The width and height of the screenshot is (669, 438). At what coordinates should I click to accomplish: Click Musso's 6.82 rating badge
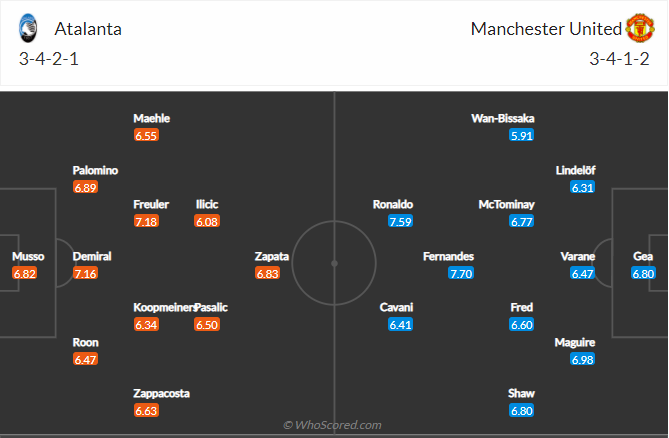pos(24,273)
